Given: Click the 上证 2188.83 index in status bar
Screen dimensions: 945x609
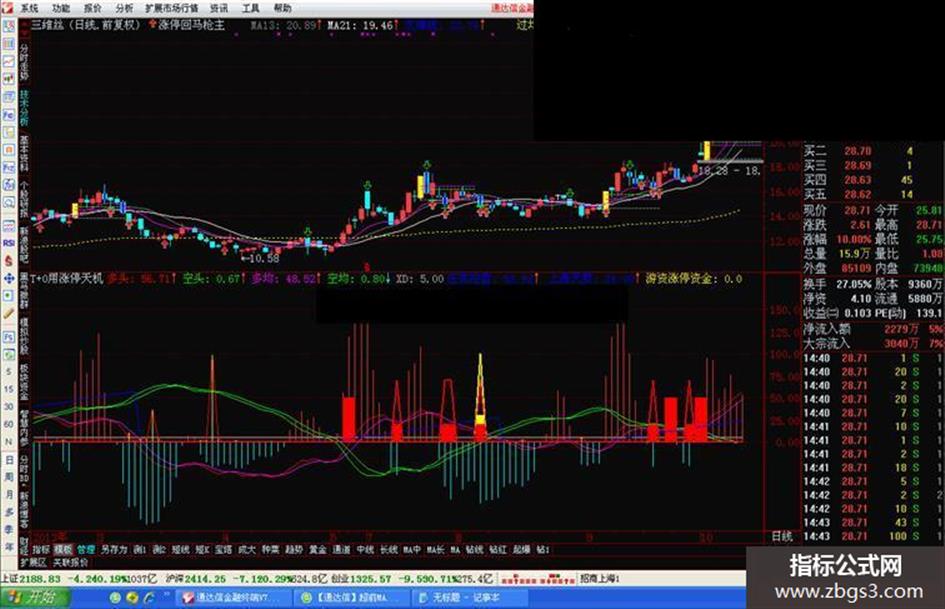Looking at the screenshot, I should click(x=31, y=578).
